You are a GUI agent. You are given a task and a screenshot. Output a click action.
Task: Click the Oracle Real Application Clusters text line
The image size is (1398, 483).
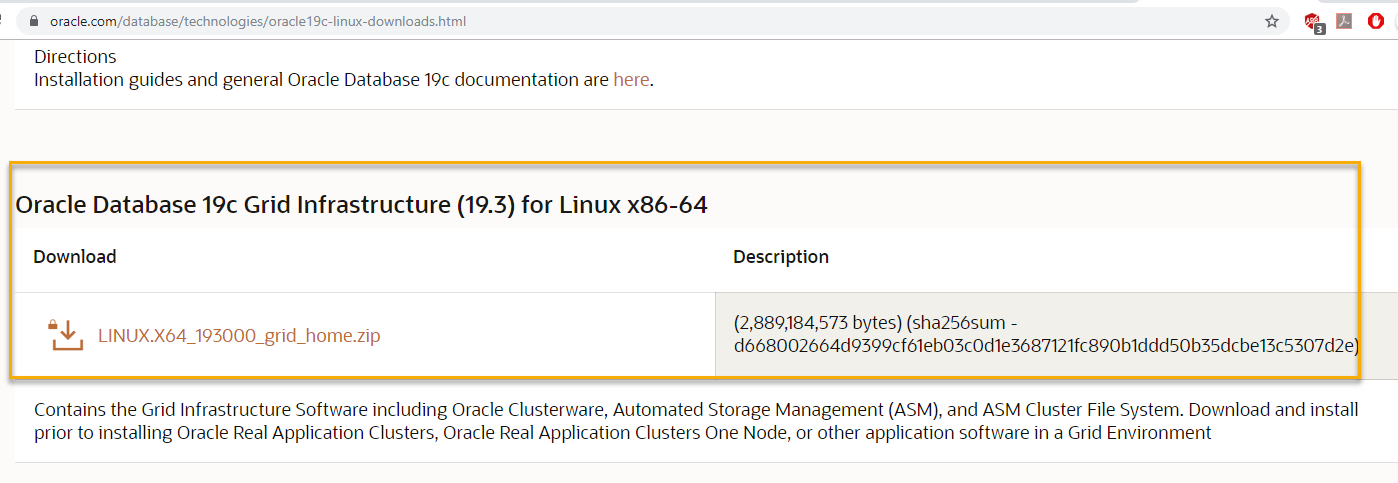coord(622,433)
